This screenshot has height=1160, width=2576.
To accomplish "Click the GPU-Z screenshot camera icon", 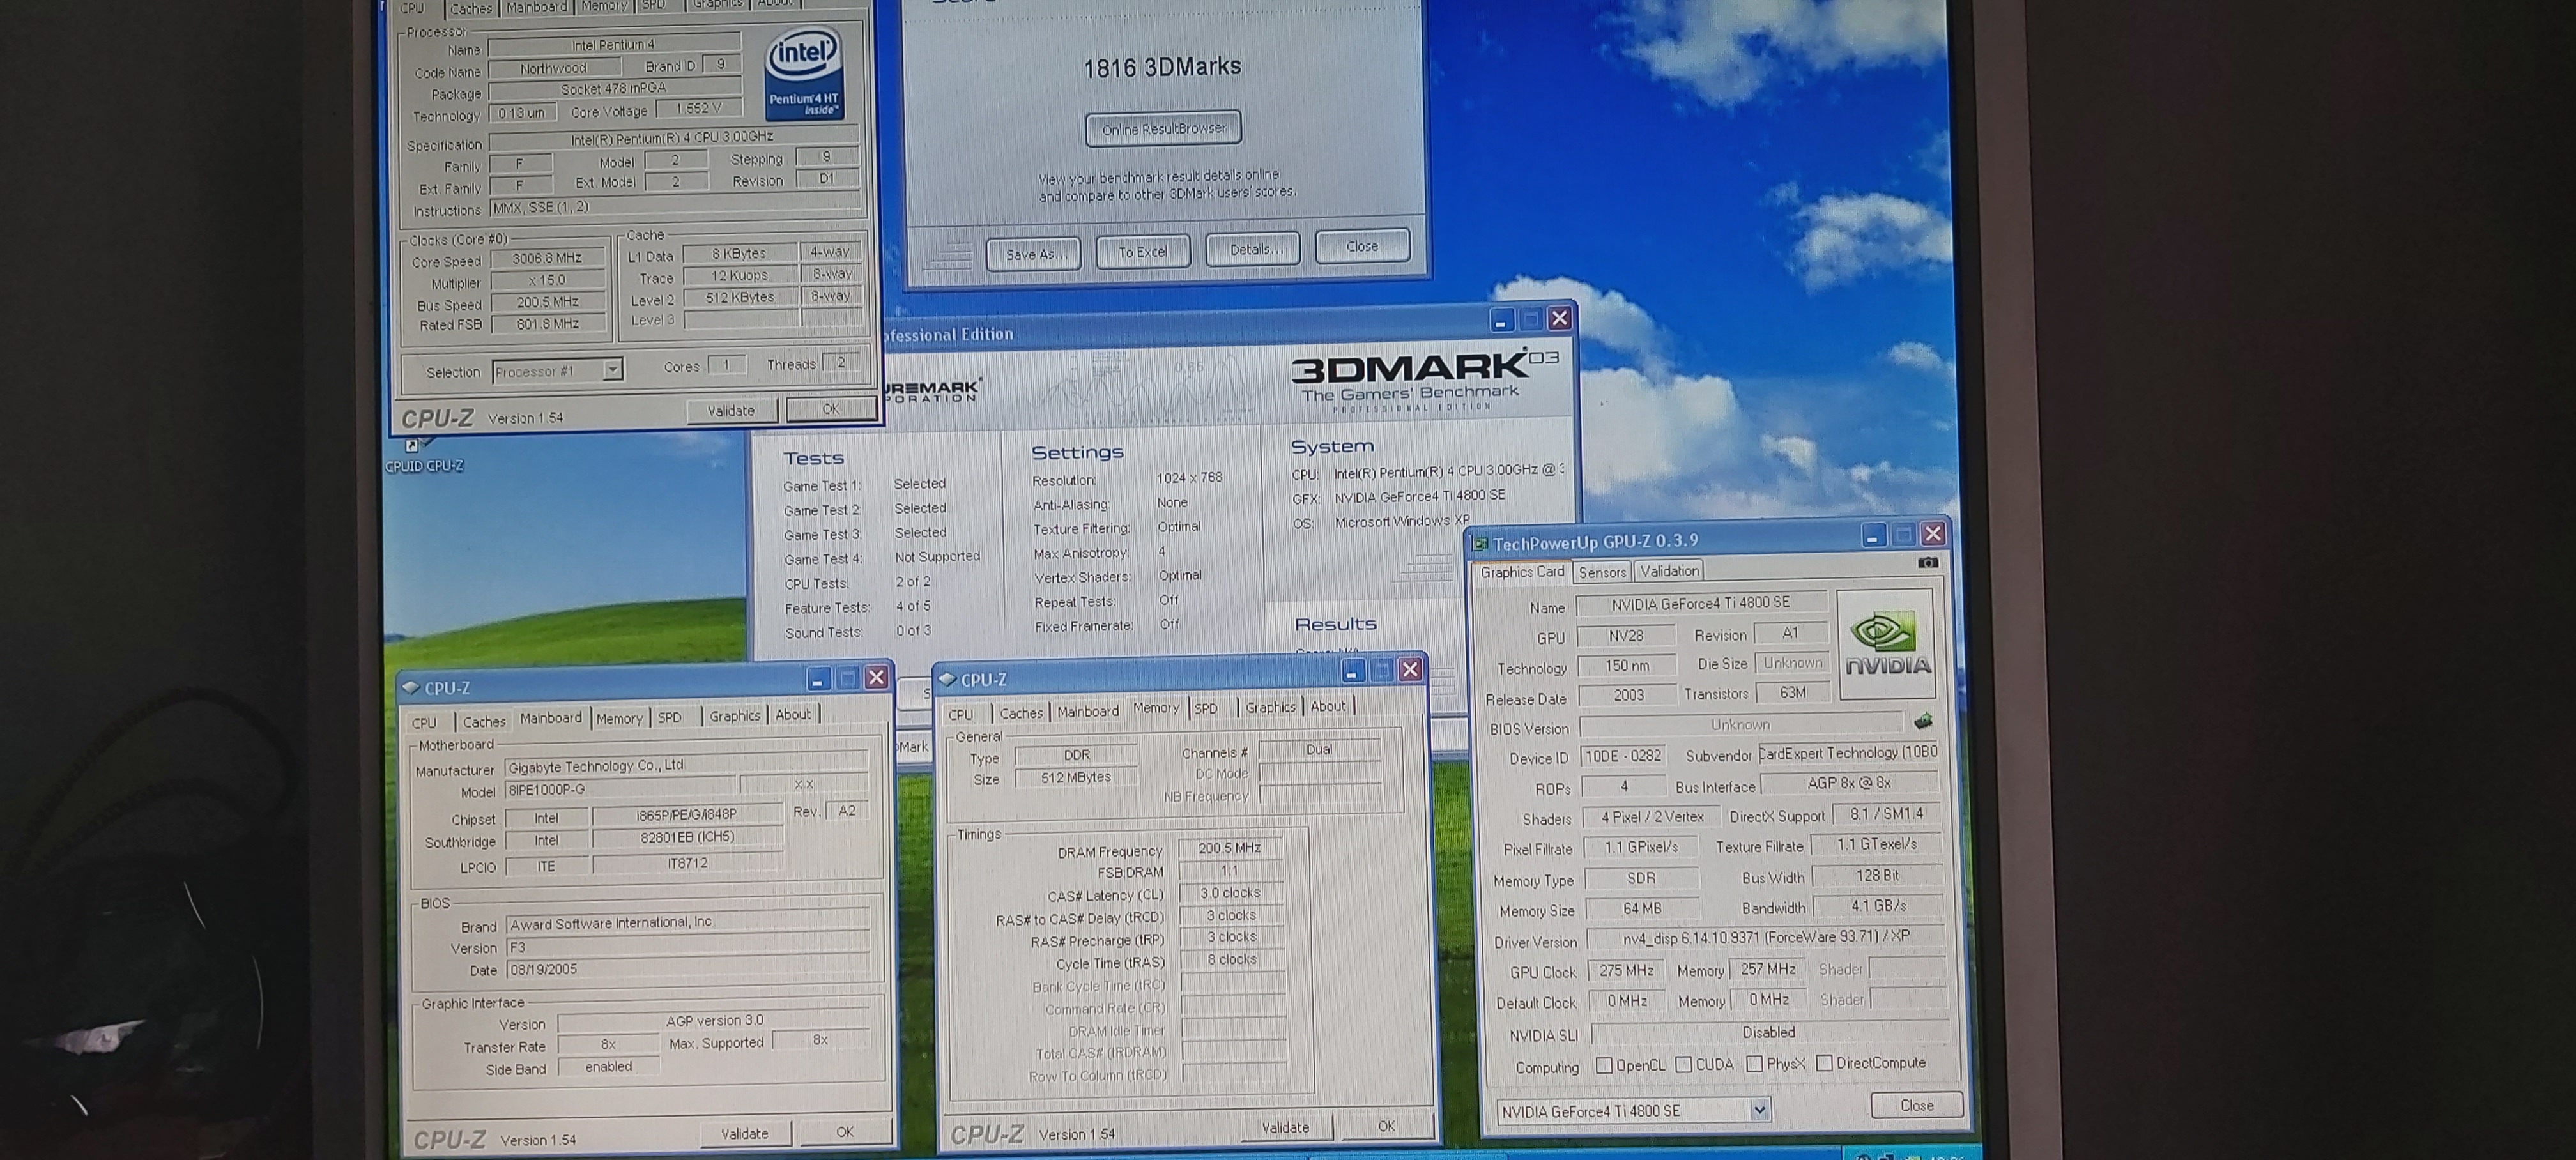I will 1927,563.
